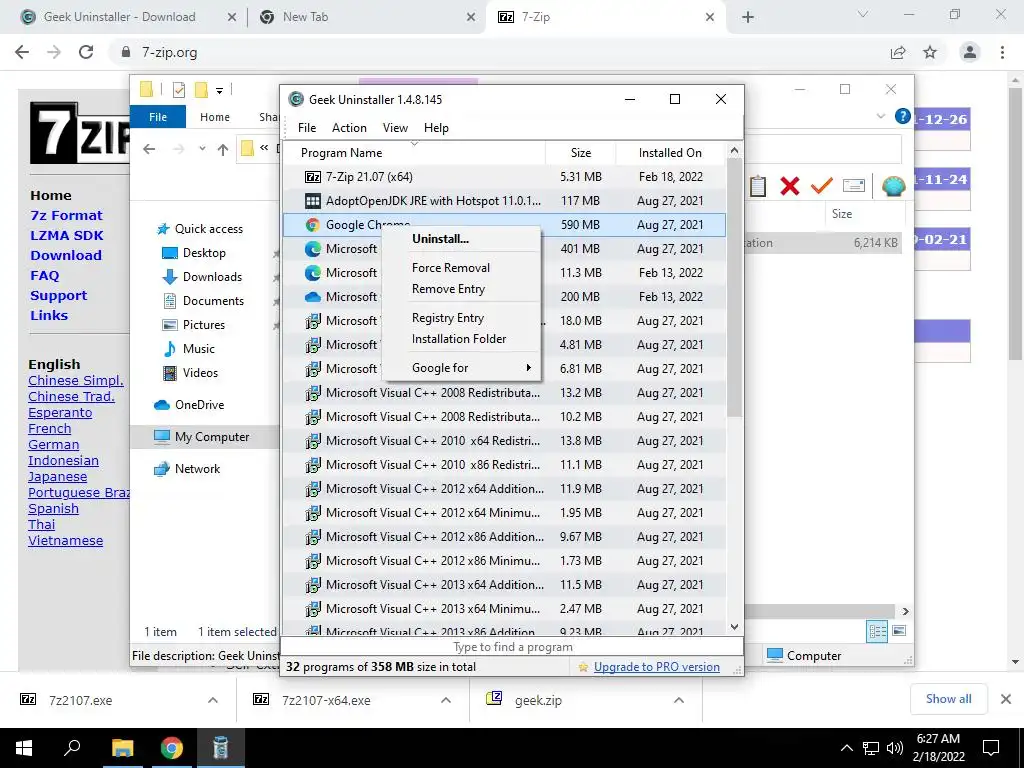1024x768 pixels.
Task: Click the Edge icon in 11.3 MB row
Action: (313, 273)
